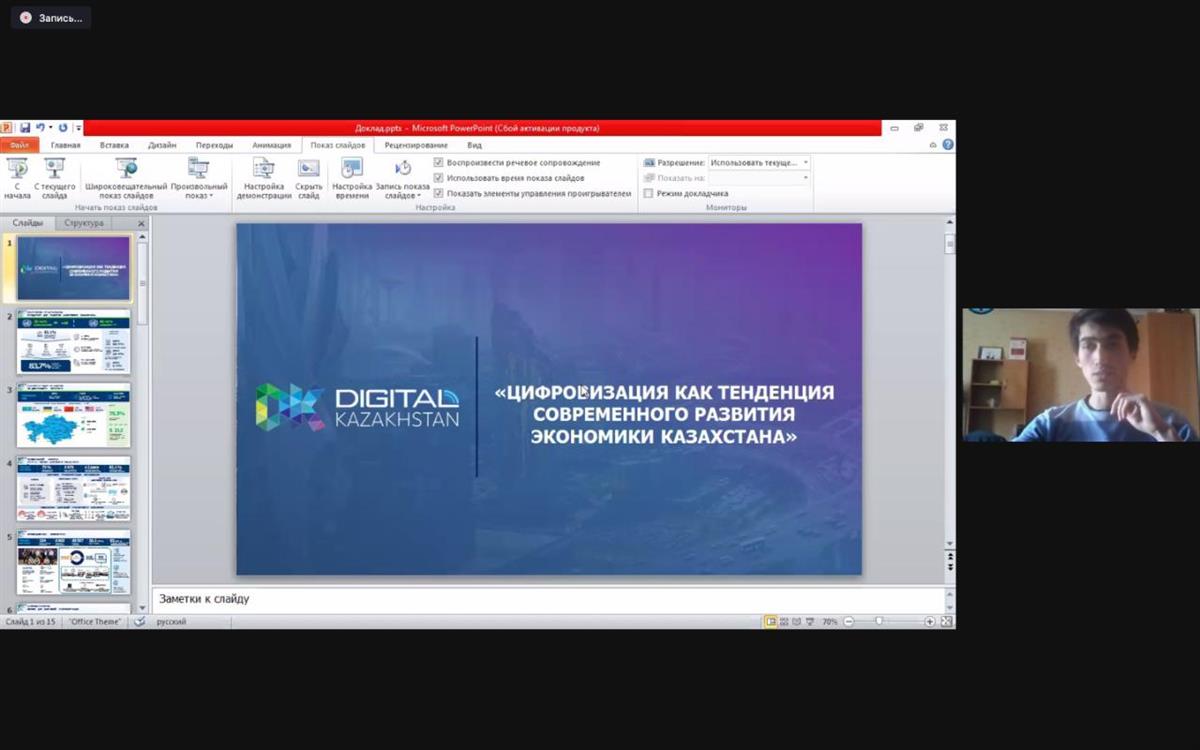
Task: Start slideshow from beginning (С начала)
Action: tap(17, 170)
